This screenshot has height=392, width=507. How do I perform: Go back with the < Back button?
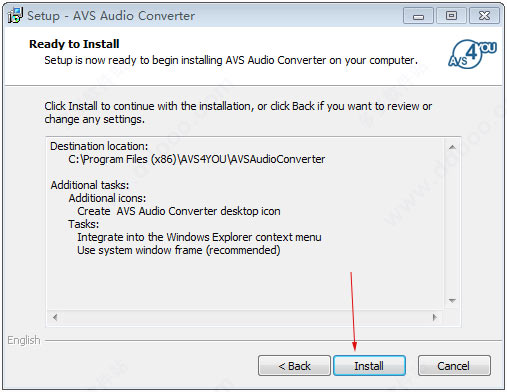point(294,365)
